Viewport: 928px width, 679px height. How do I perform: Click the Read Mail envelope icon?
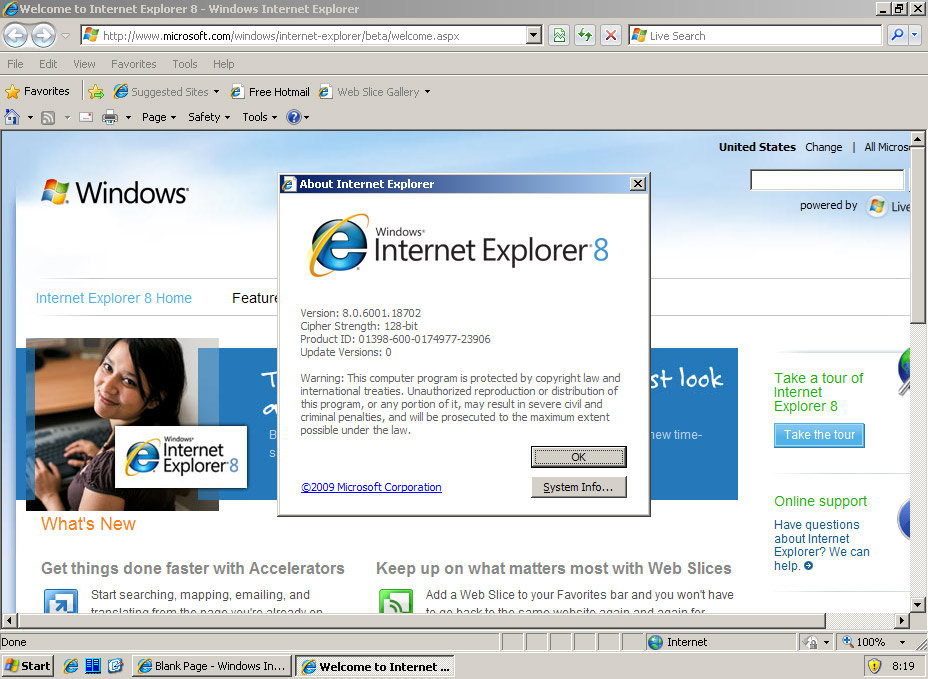[x=86, y=117]
